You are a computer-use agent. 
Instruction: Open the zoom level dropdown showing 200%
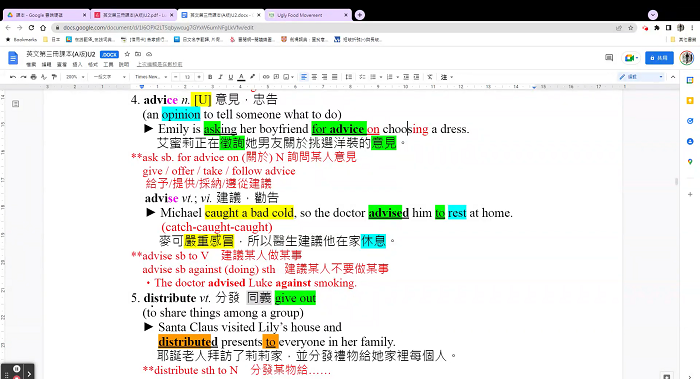[x=75, y=77]
